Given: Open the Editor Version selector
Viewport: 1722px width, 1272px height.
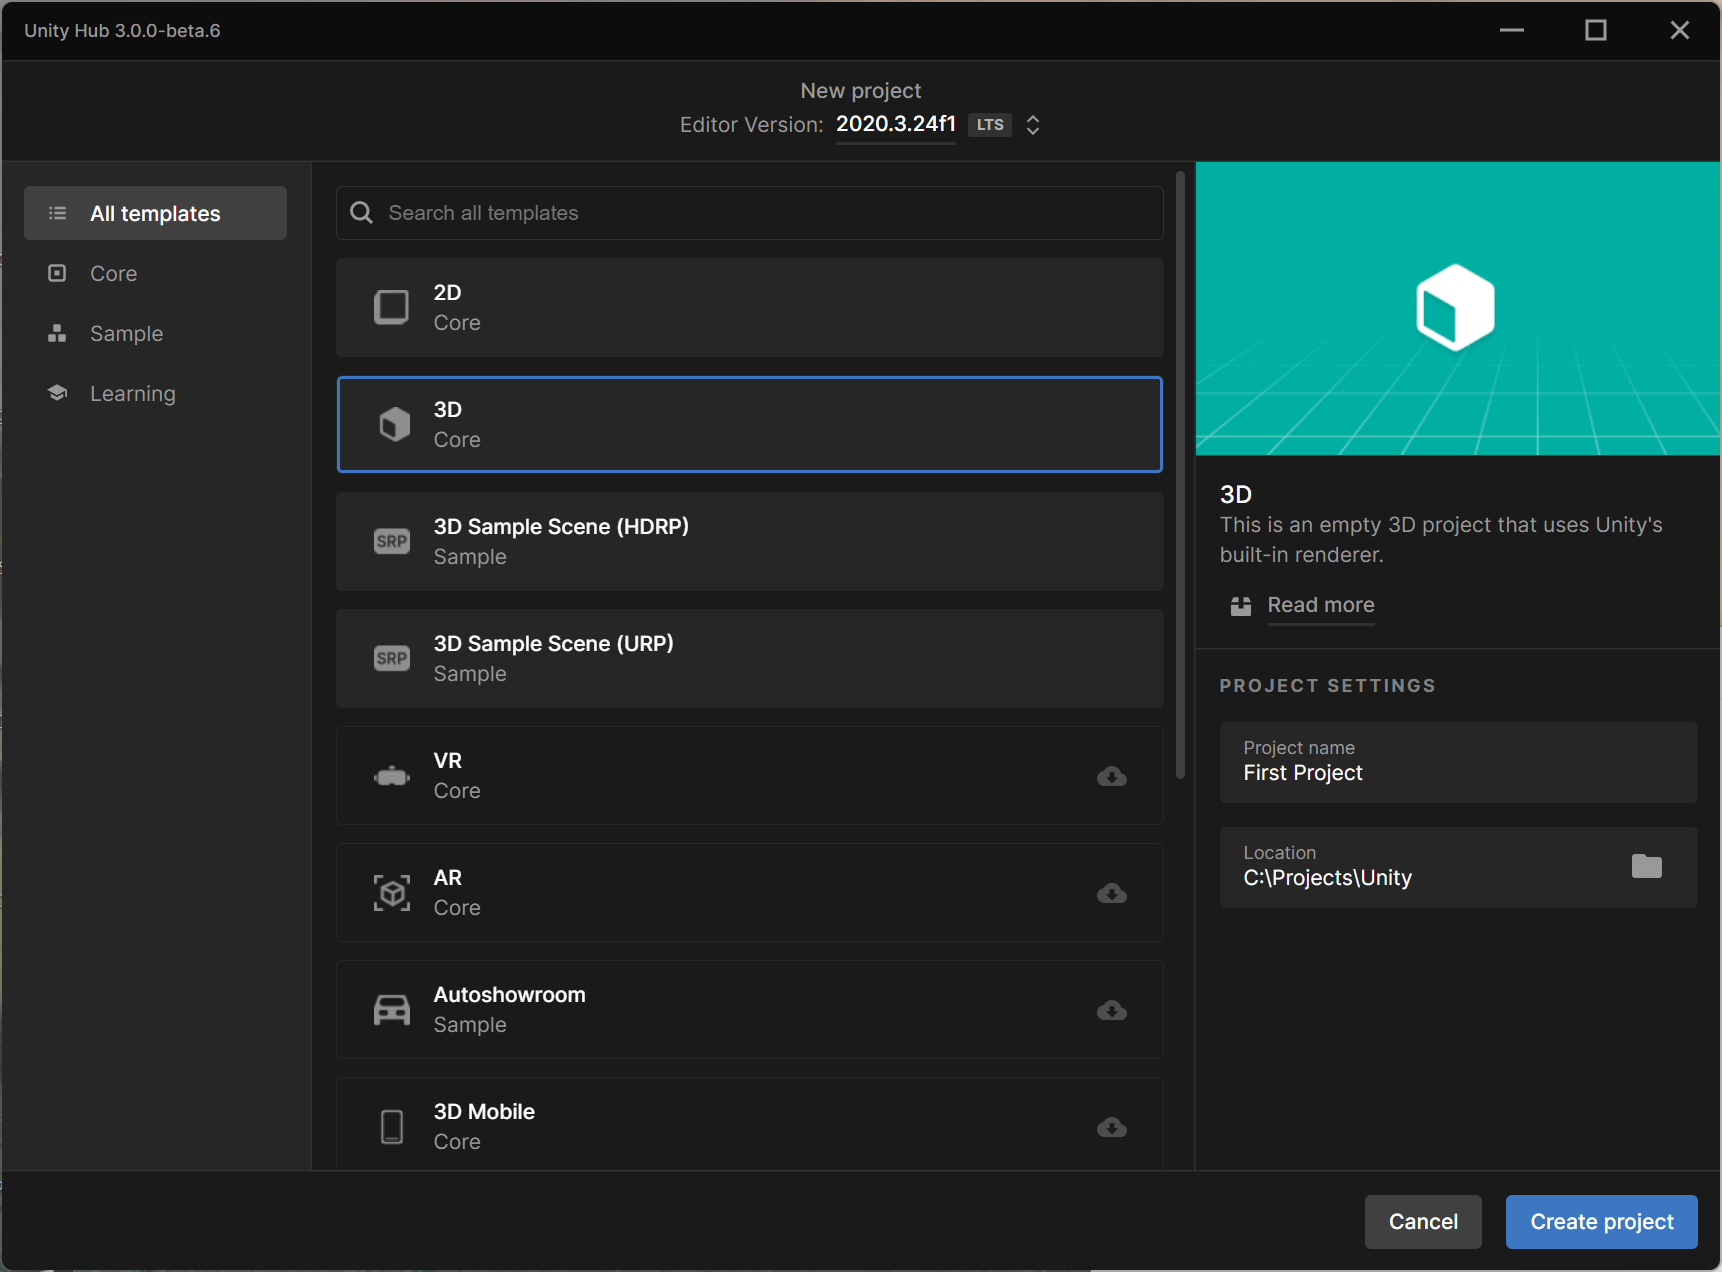Looking at the screenshot, I should (x=1032, y=125).
